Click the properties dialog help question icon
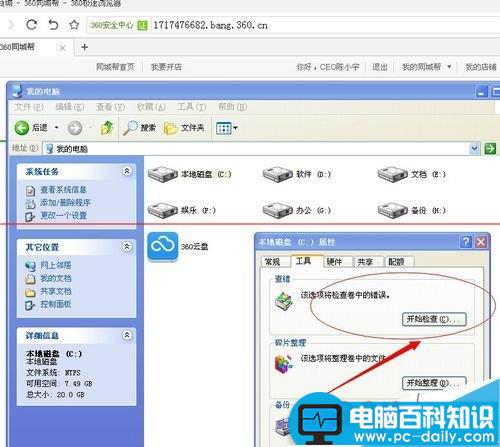The image size is (500, 447). [x=466, y=242]
